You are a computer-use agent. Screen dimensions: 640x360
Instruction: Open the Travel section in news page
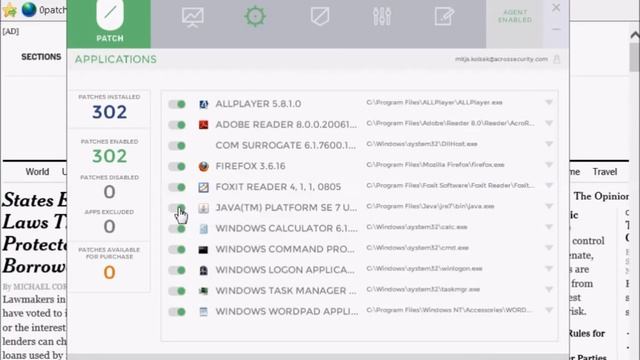point(604,172)
